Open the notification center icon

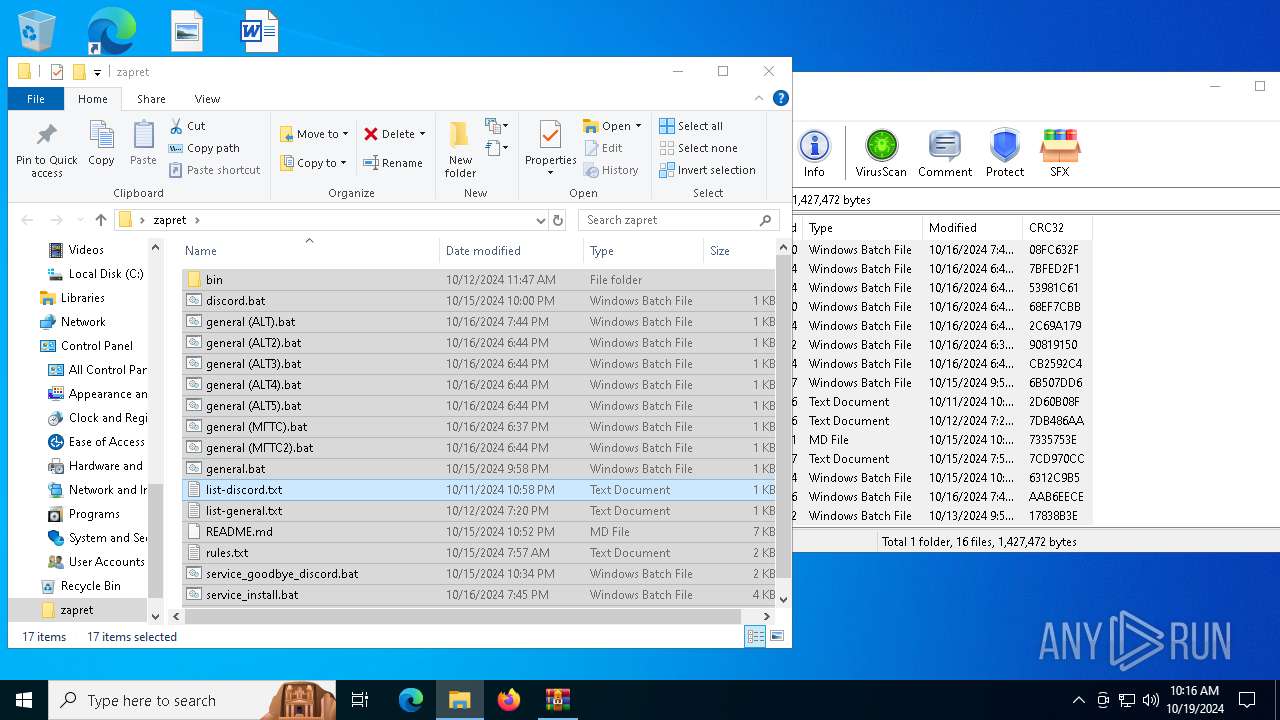[1247, 700]
